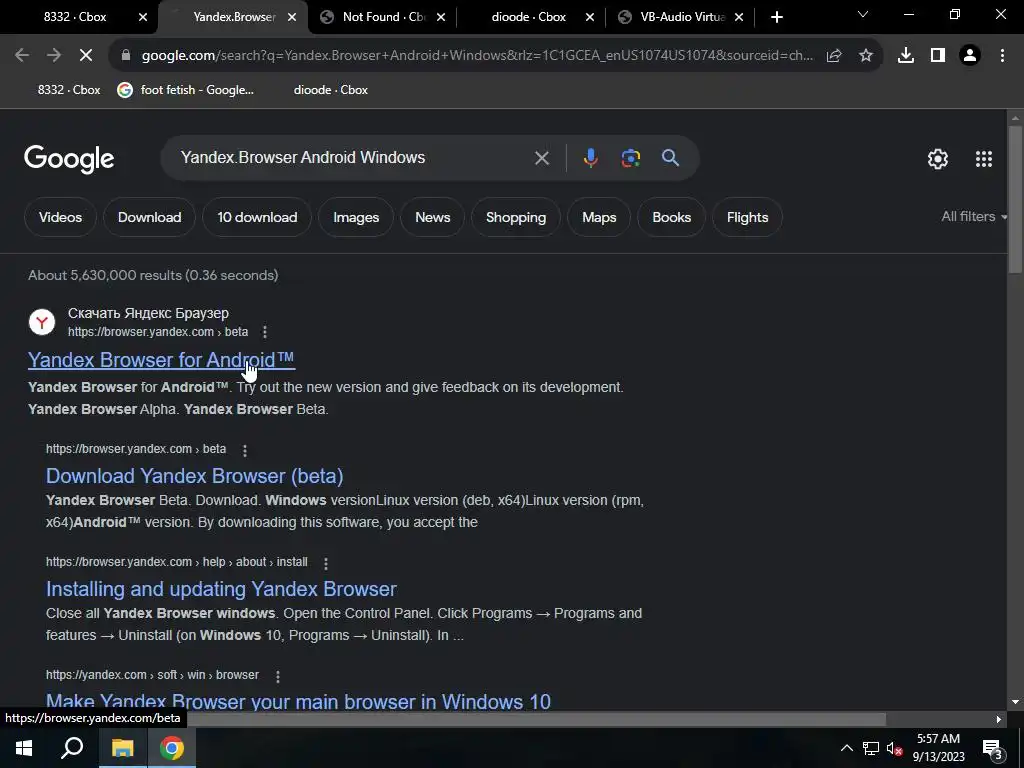Open options for Скачать Яндекс Браузер result
Screen dimensions: 1024x768
click(x=264, y=332)
